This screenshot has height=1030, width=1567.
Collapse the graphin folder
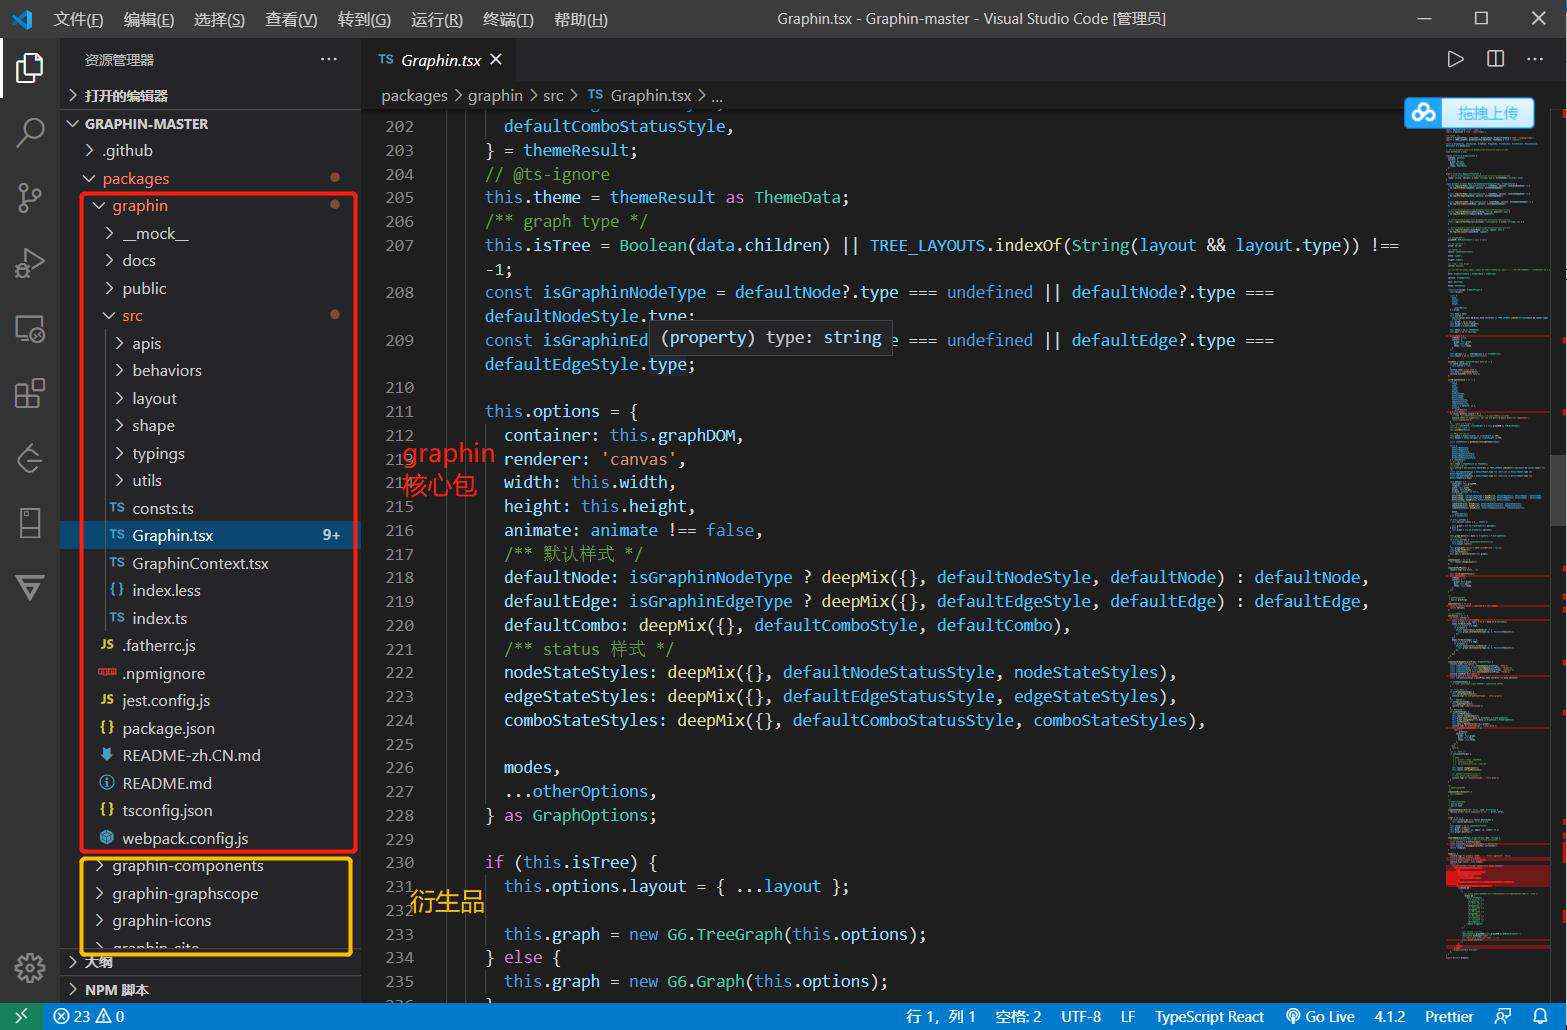210,205
